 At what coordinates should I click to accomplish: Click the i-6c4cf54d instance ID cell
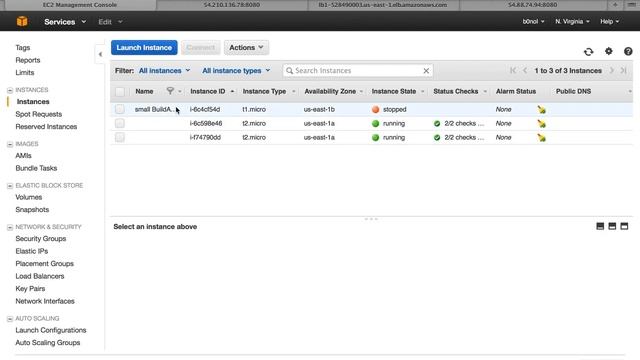click(x=205, y=109)
